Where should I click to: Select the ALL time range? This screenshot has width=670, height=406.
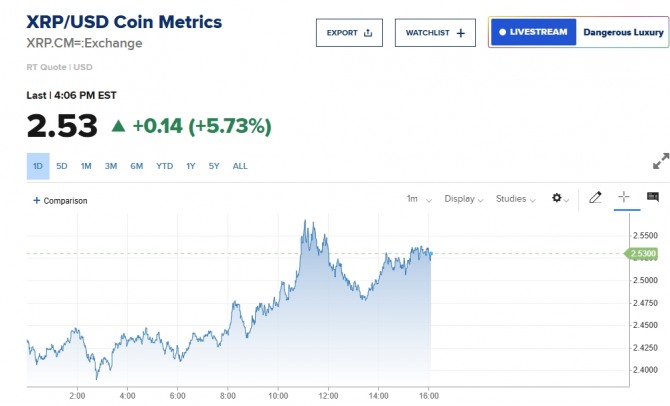click(240, 166)
